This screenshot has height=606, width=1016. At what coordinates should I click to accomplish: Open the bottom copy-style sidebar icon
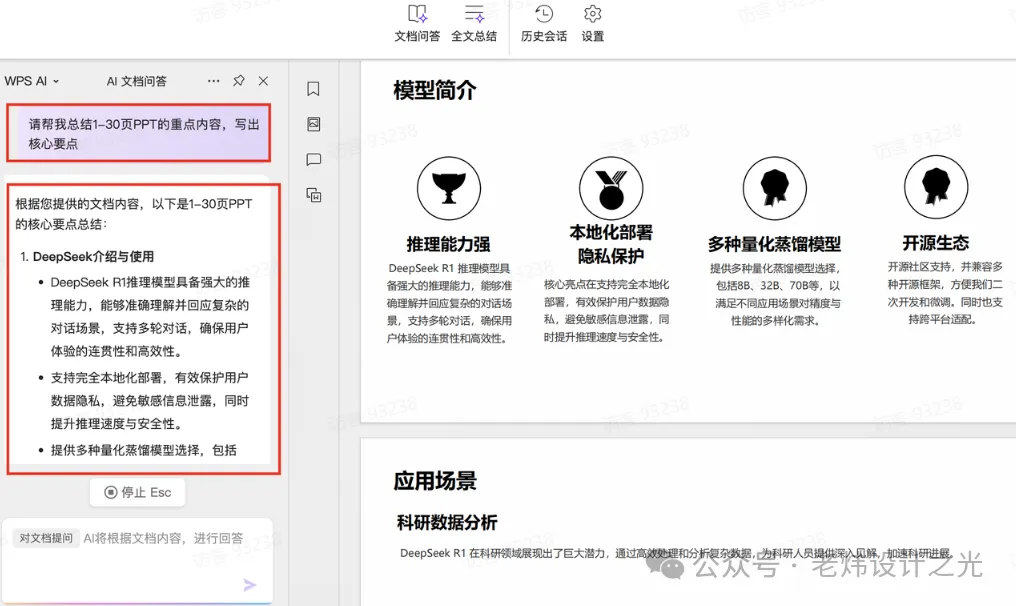point(314,195)
